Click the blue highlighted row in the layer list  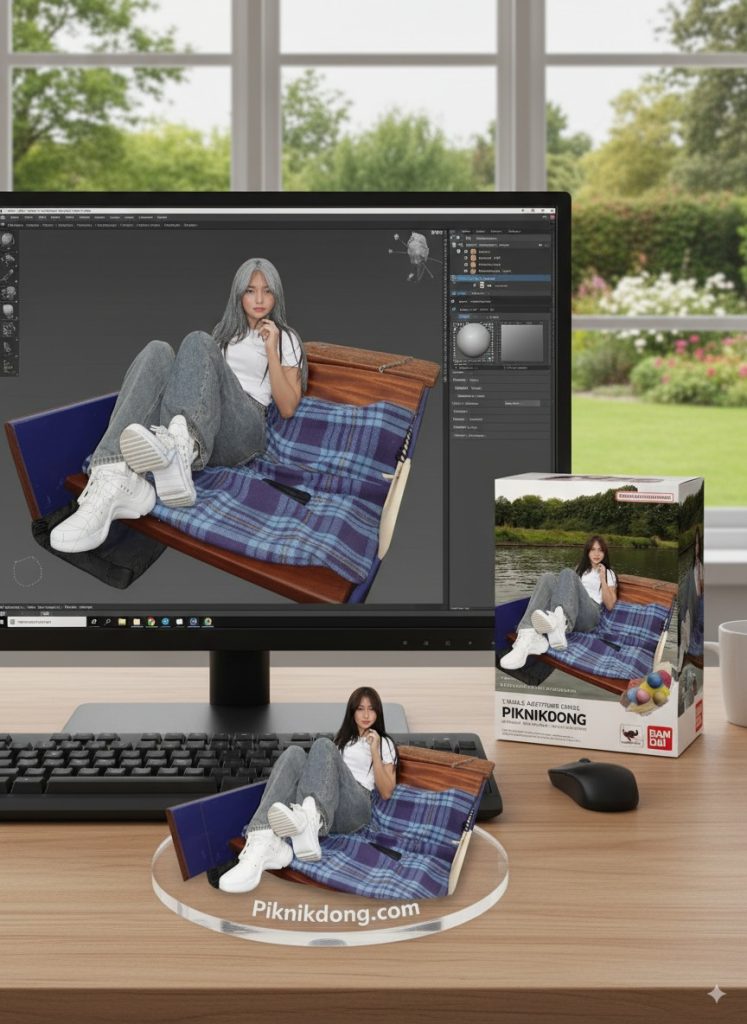(x=501, y=278)
